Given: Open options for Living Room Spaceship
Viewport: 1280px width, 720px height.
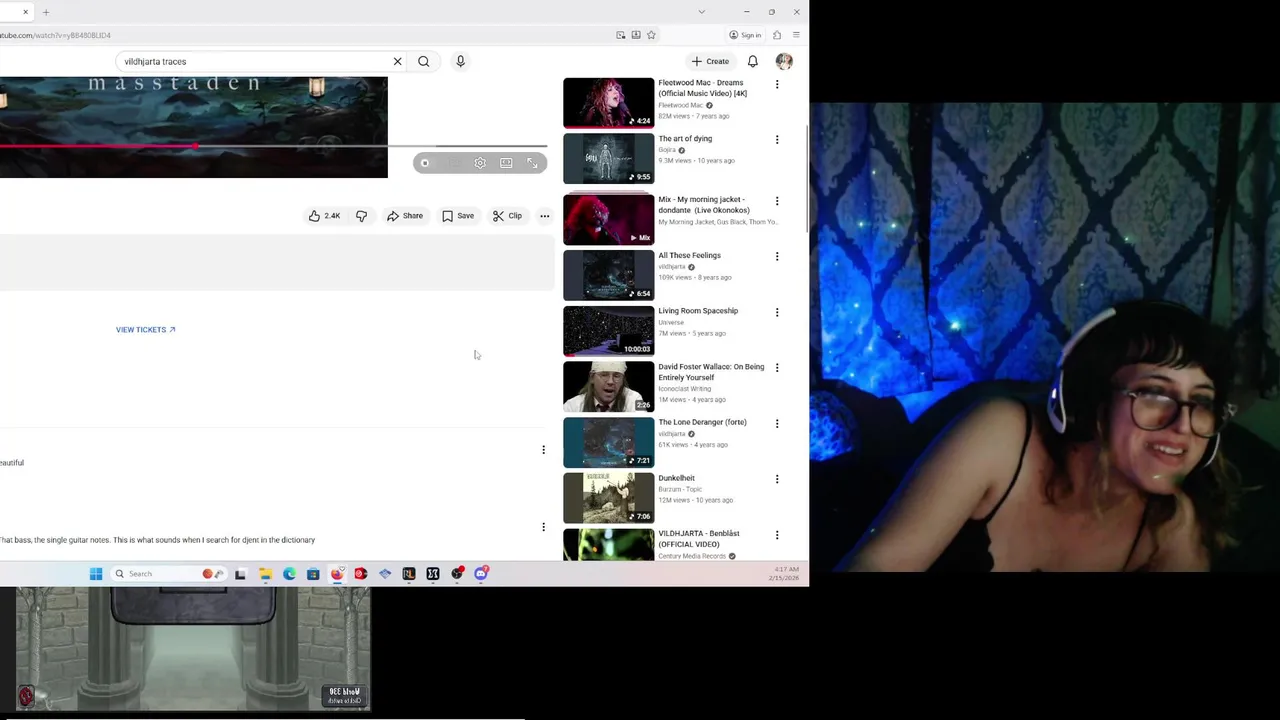Looking at the screenshot, I should (x=777, y=312).
